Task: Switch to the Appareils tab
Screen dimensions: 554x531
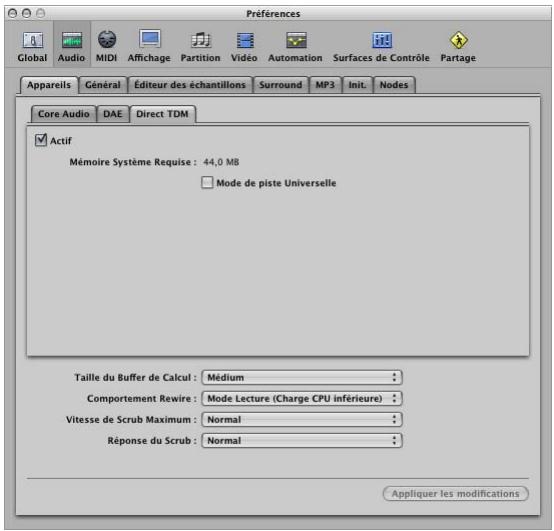Action: (49, 85)
